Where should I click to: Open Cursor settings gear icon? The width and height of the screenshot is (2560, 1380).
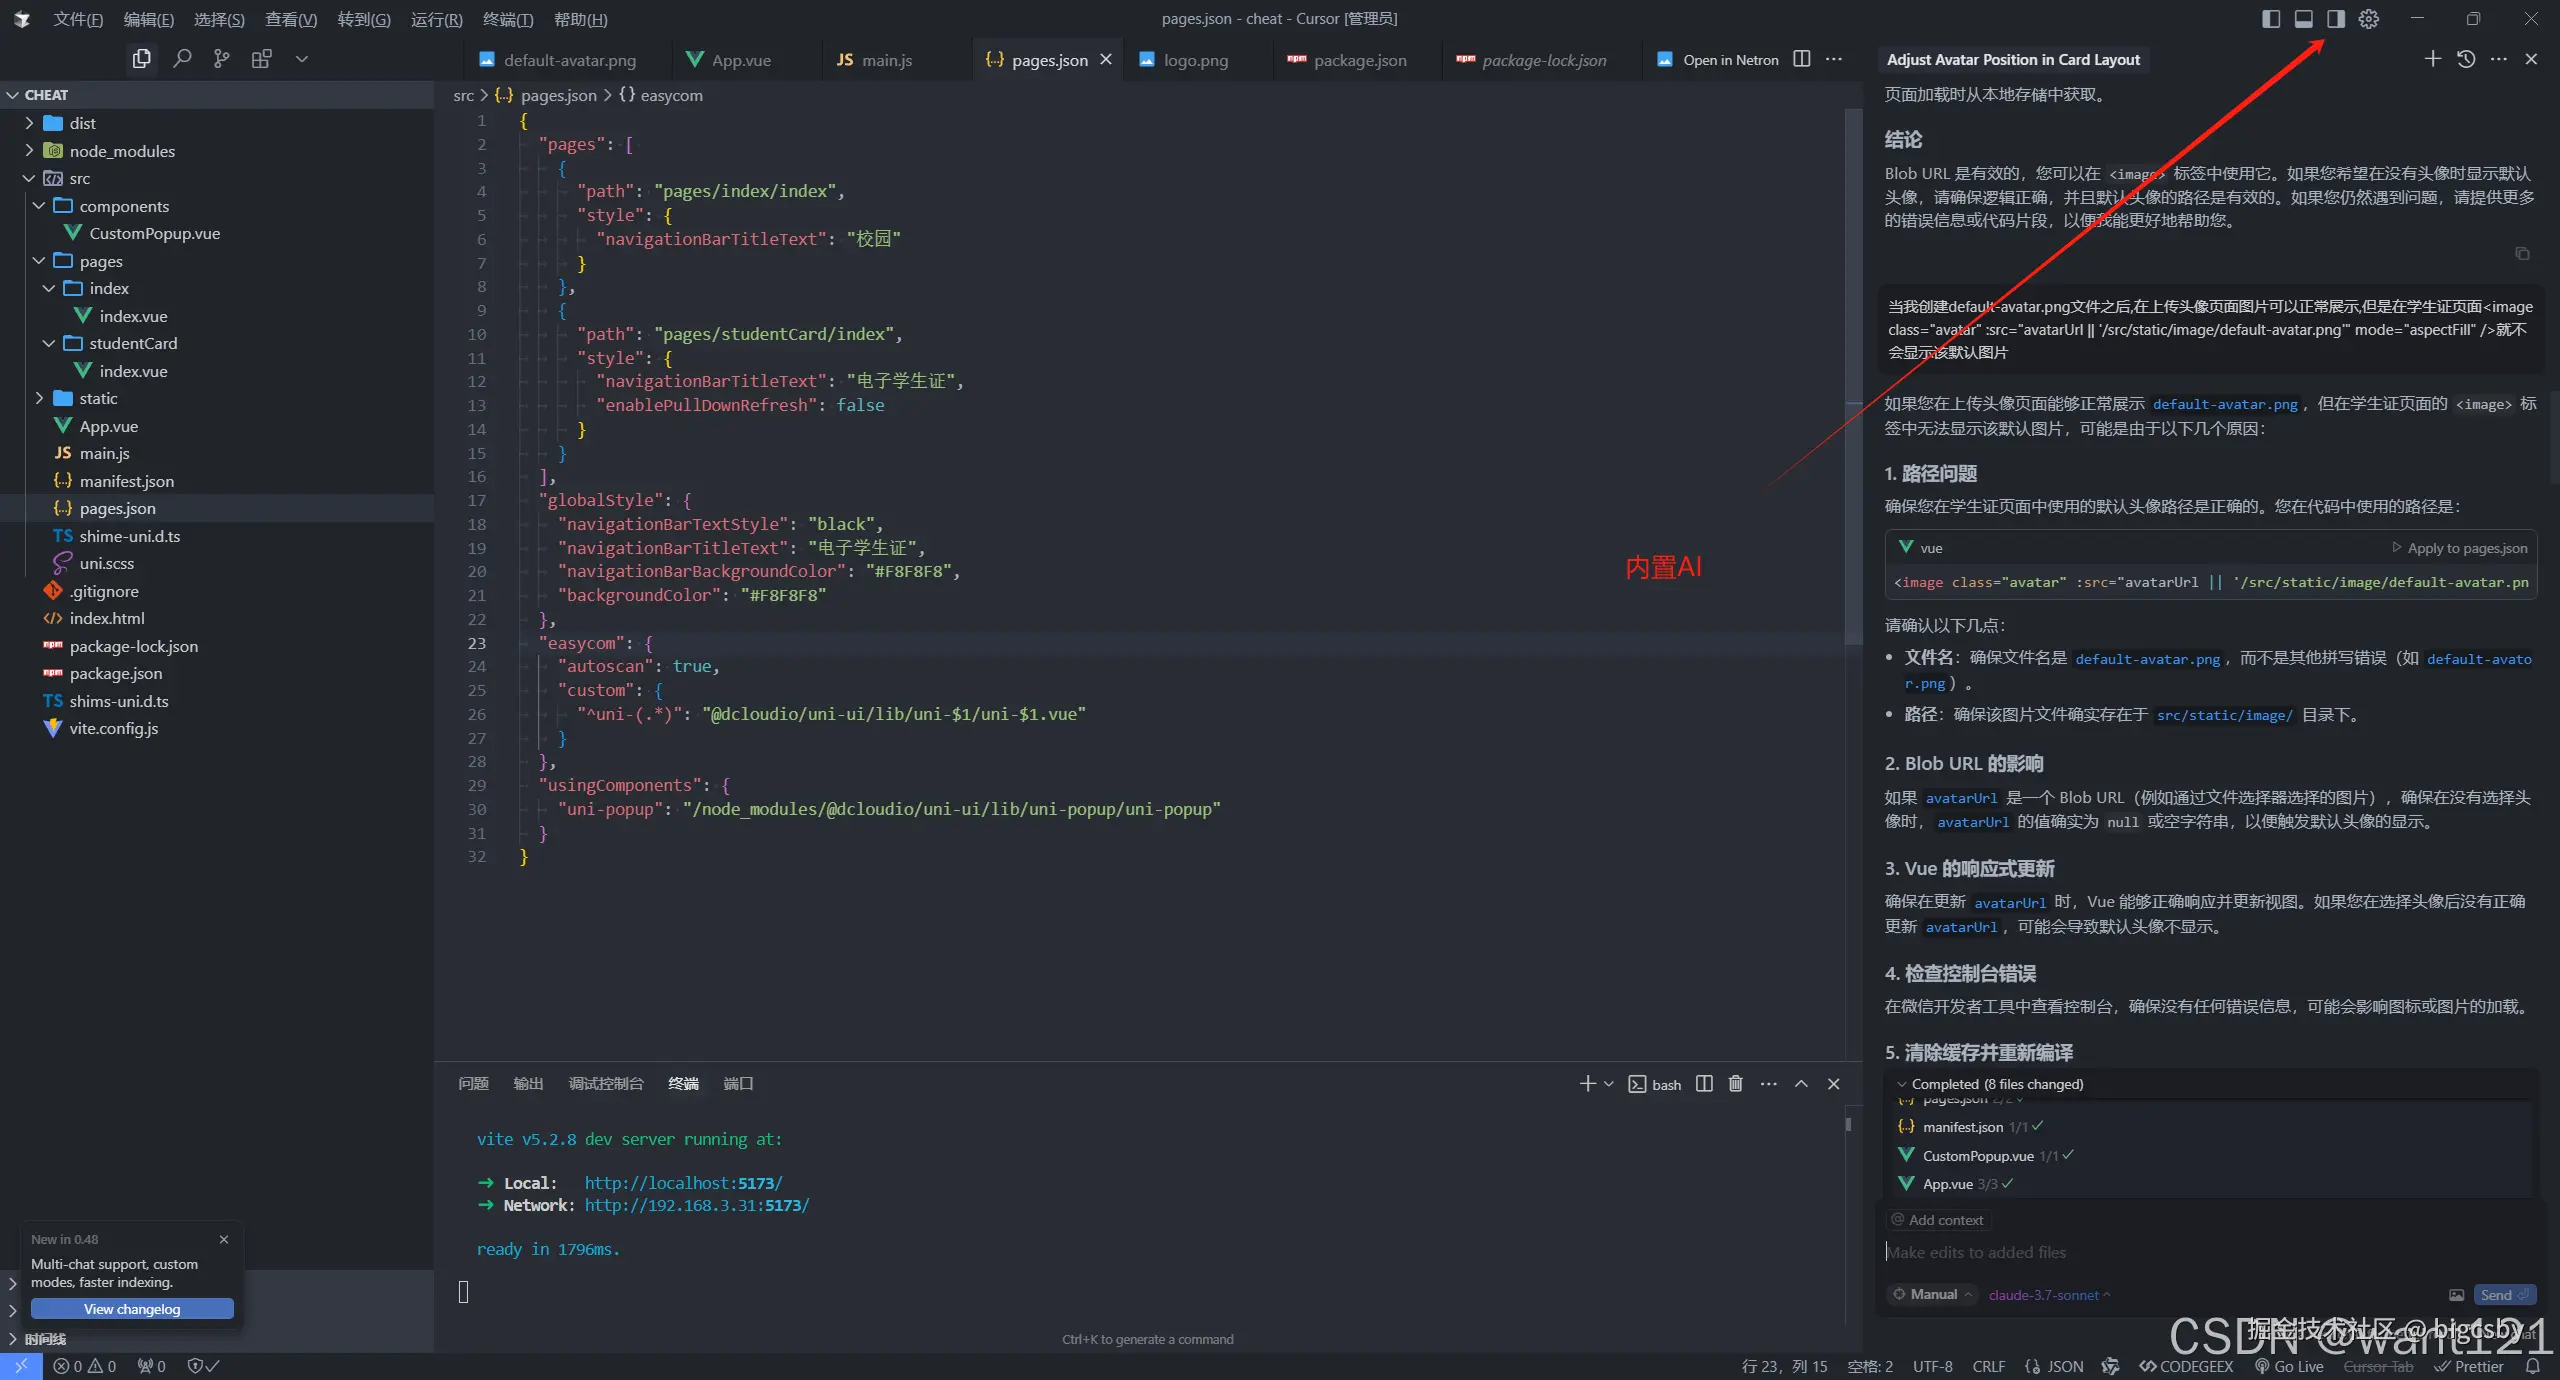2369,19
